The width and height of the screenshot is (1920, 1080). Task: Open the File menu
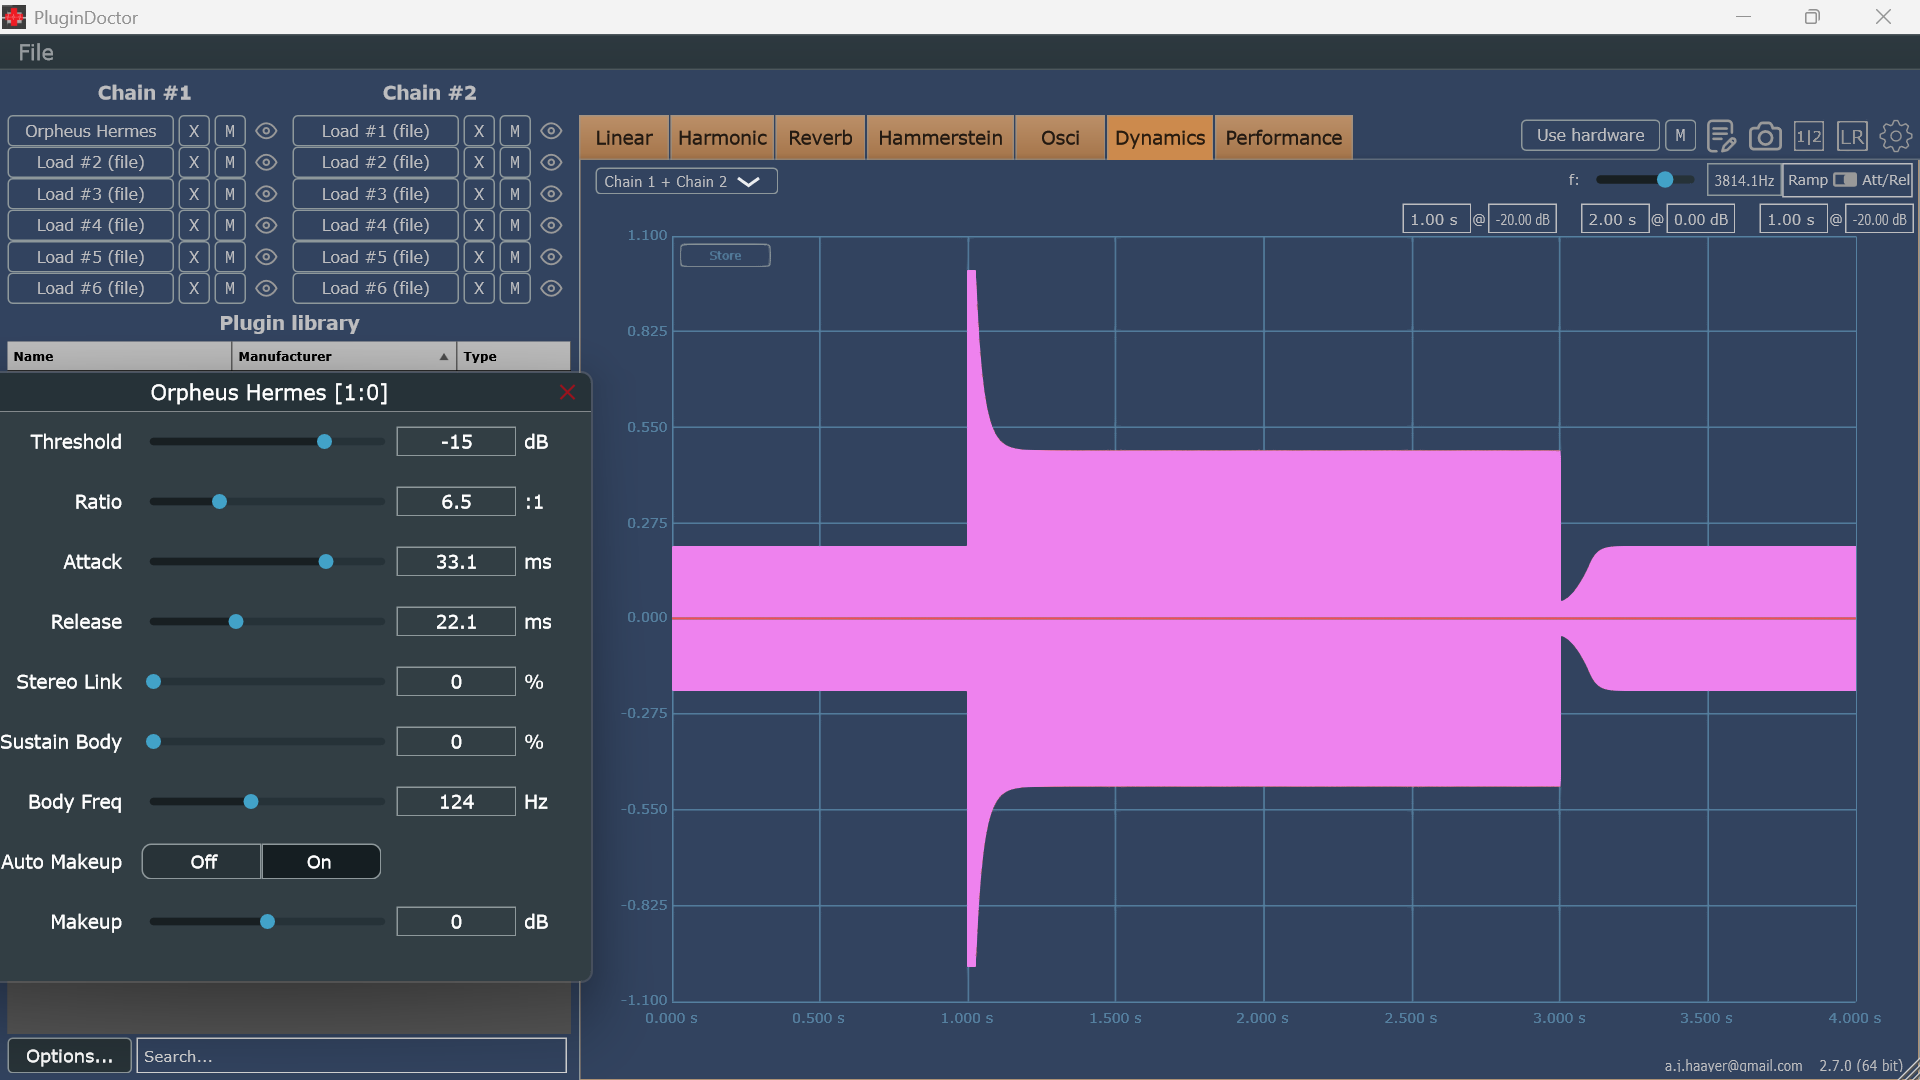coord(36,52)
